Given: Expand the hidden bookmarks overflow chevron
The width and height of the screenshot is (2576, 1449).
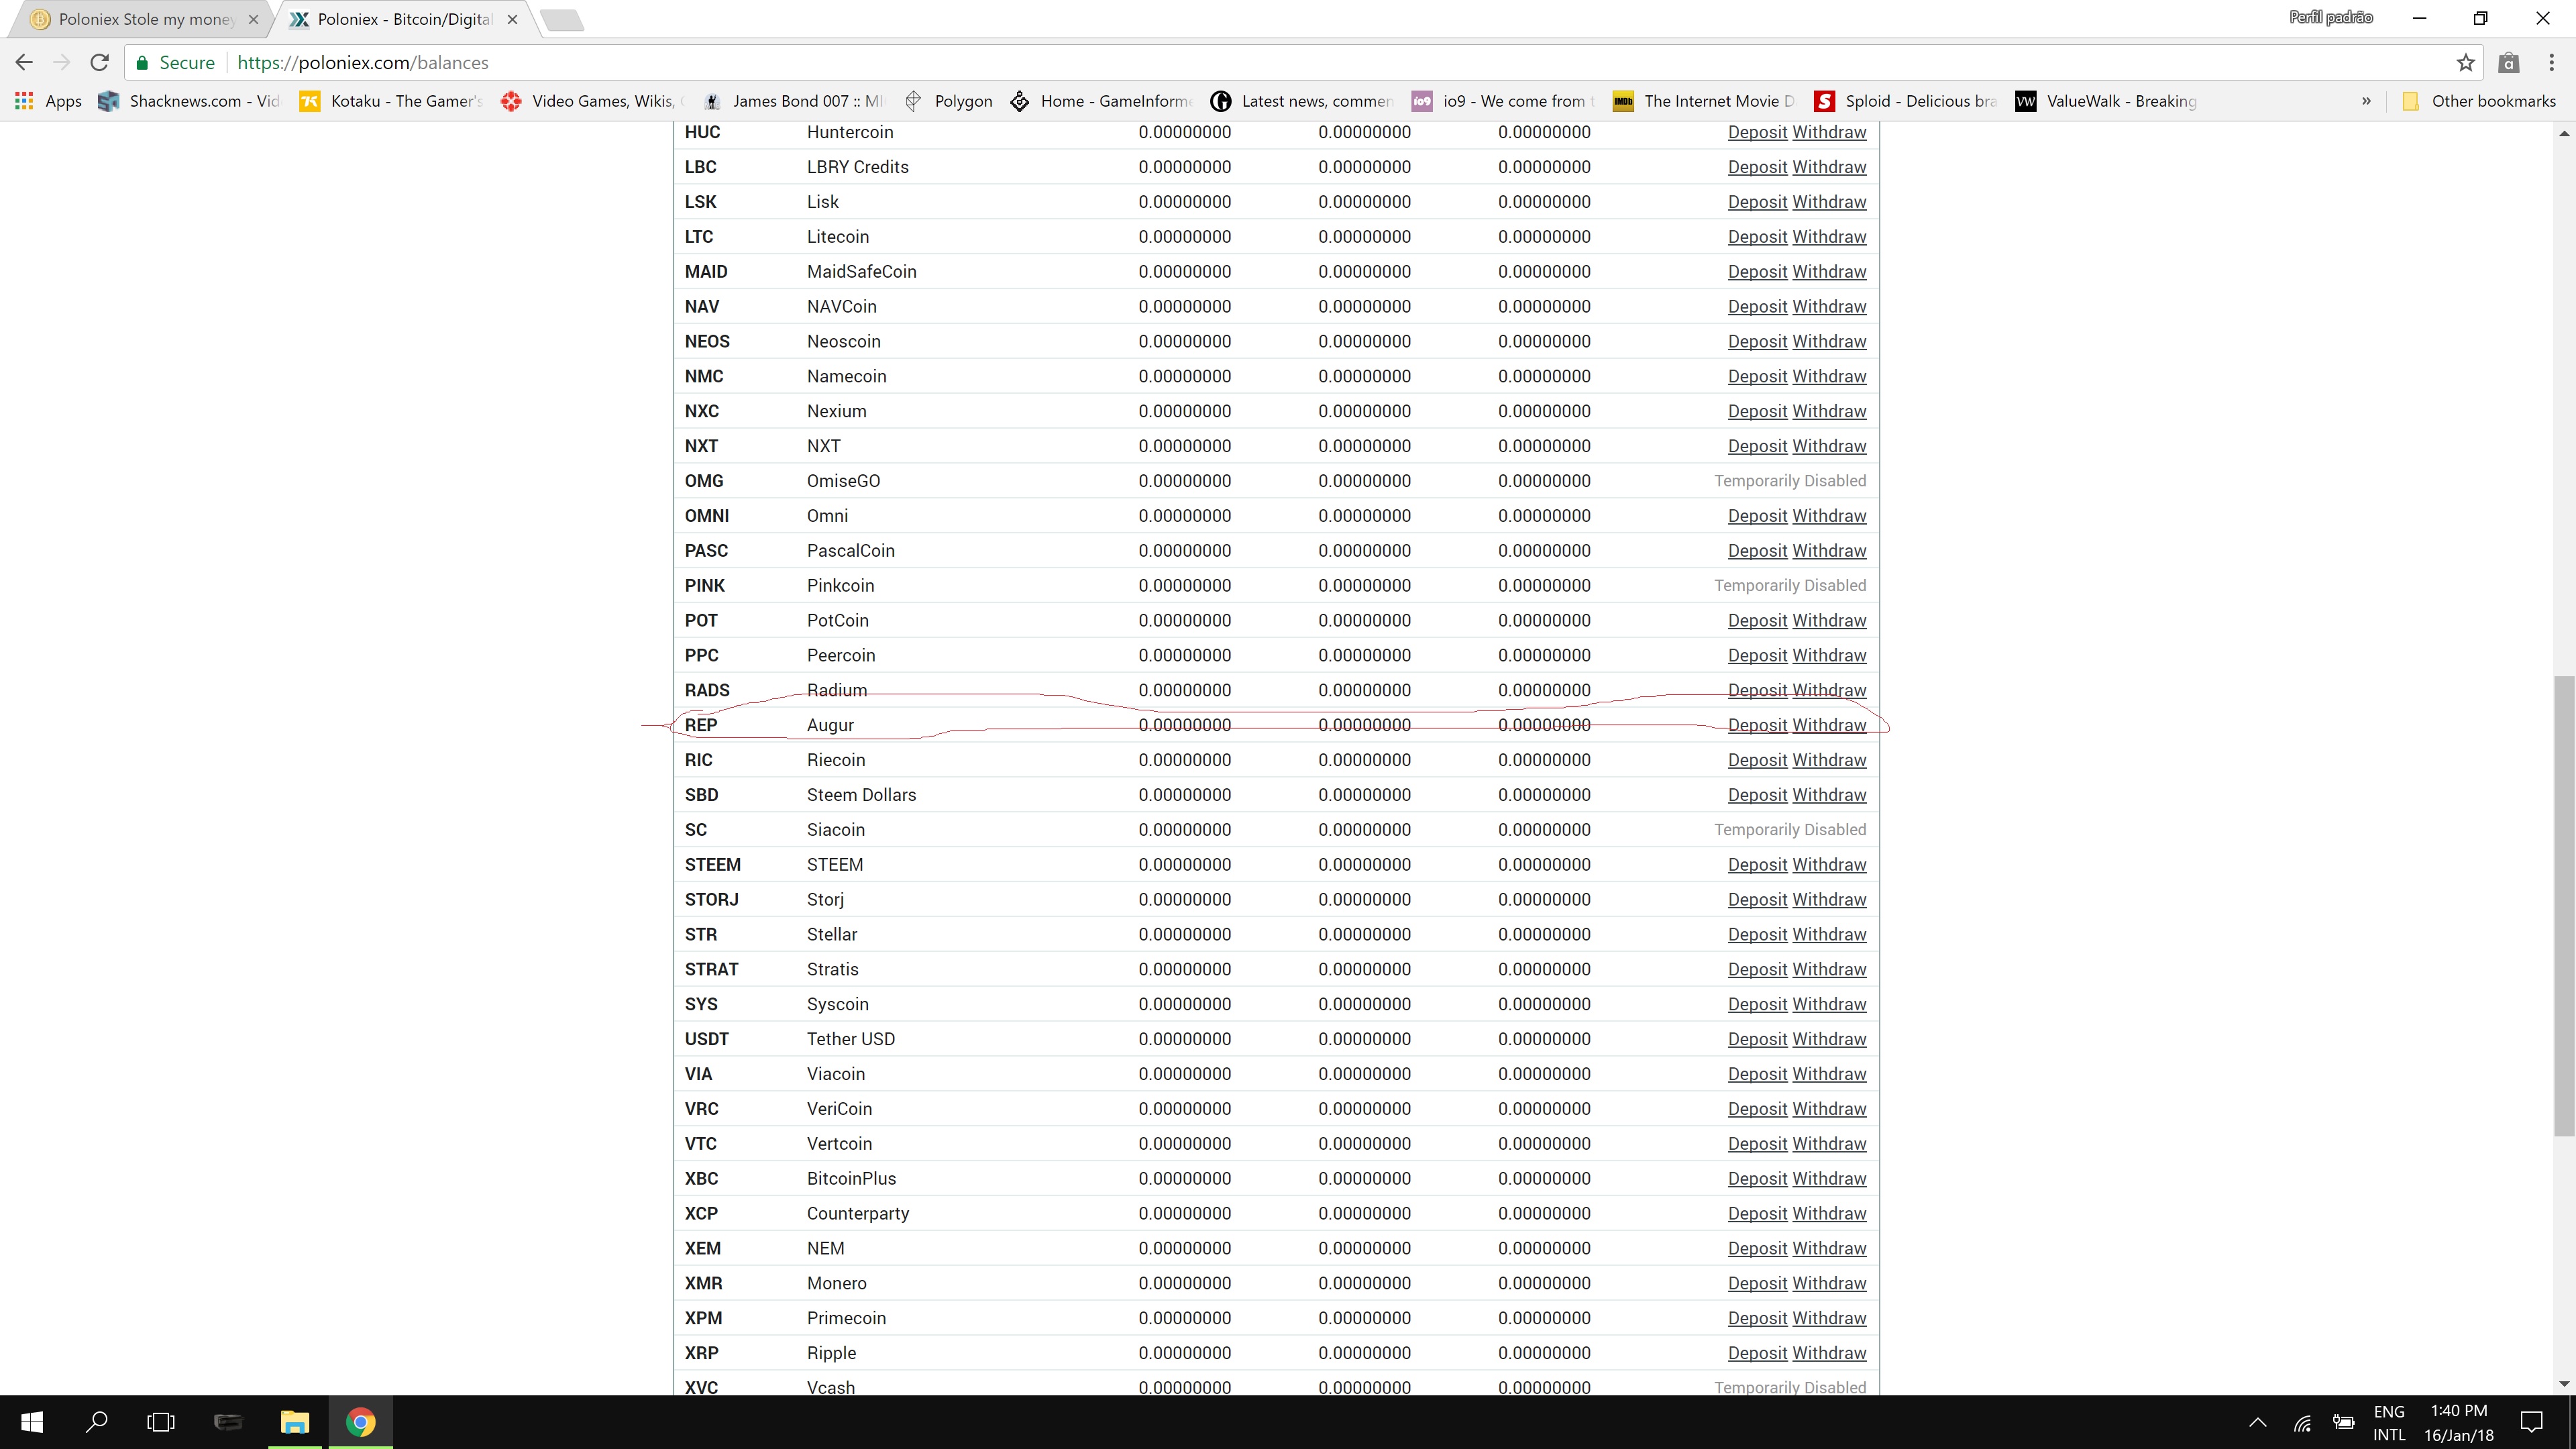Looking at the screenshot, I should pyautogui.click(x=2366, y=101).
